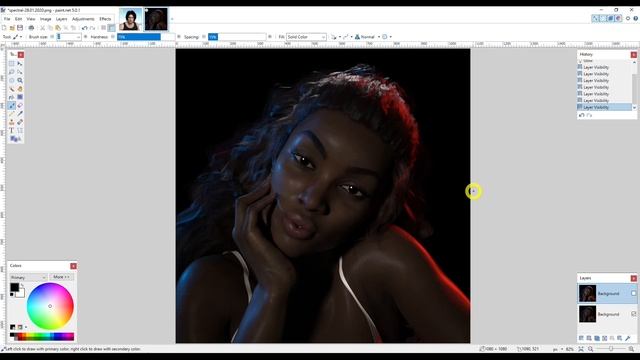Select the Pan hand tool
Screen dimensions: 640x360
20,89
